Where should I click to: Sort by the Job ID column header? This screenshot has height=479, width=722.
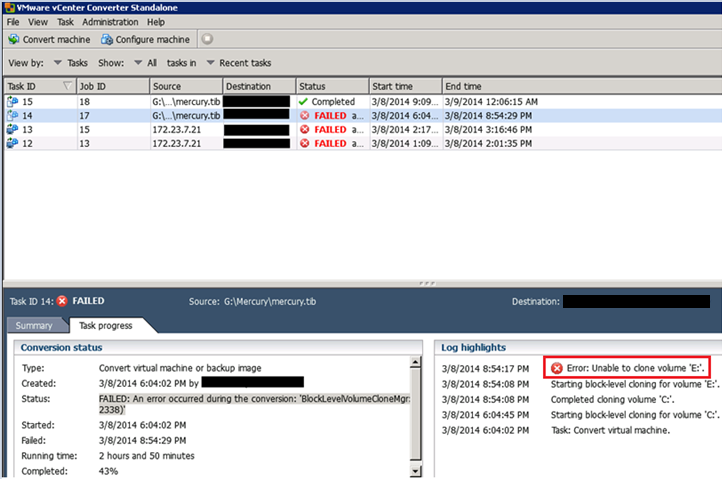(113, 86)
